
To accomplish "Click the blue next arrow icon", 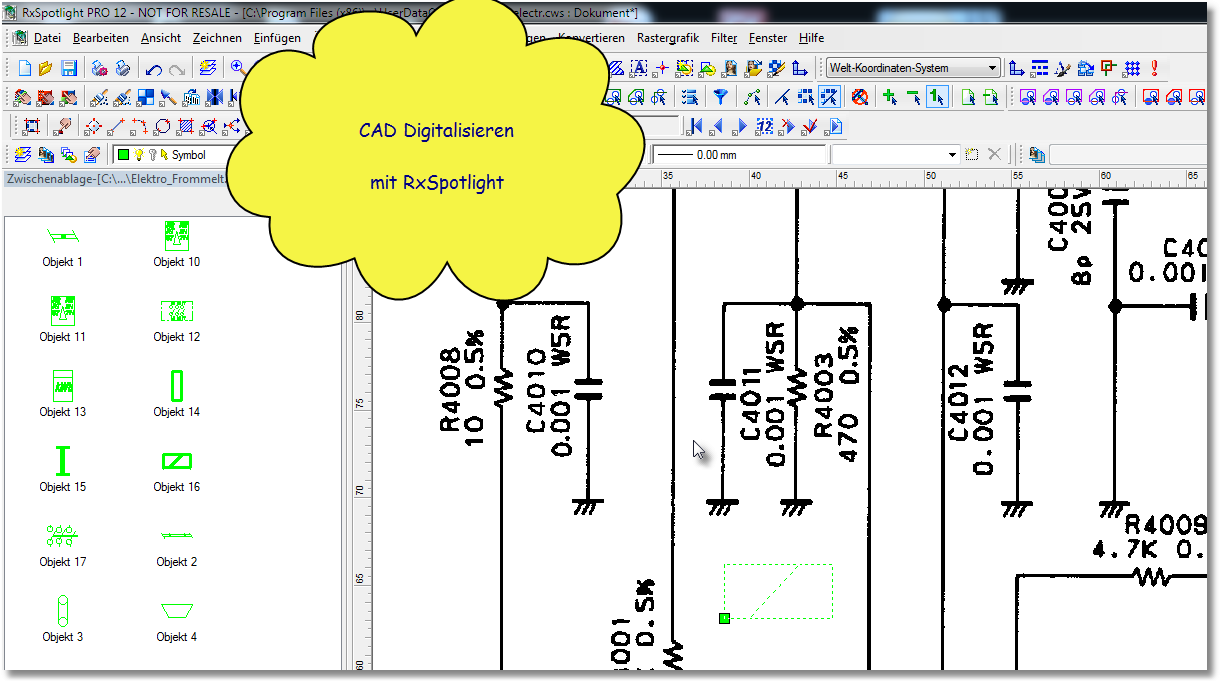I will 741,126.
